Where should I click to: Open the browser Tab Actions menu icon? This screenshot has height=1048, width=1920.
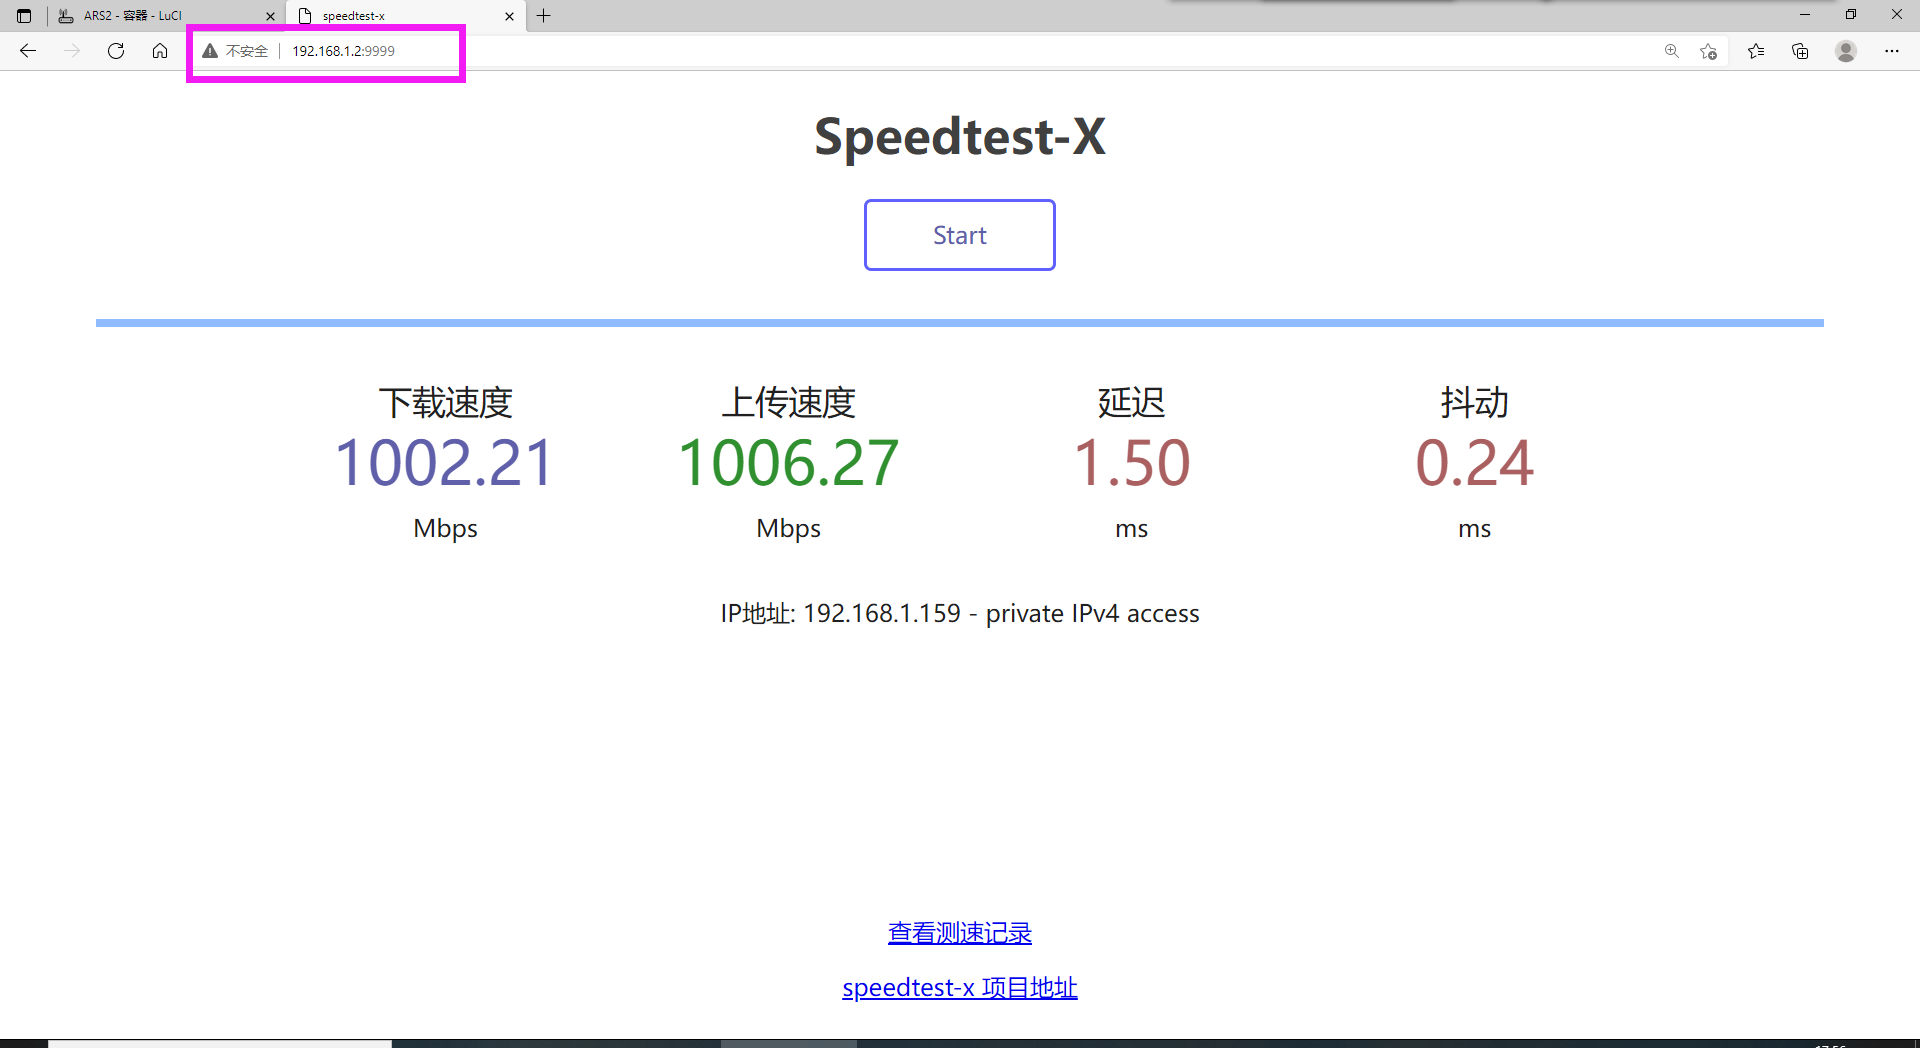[x=24, y=16]
